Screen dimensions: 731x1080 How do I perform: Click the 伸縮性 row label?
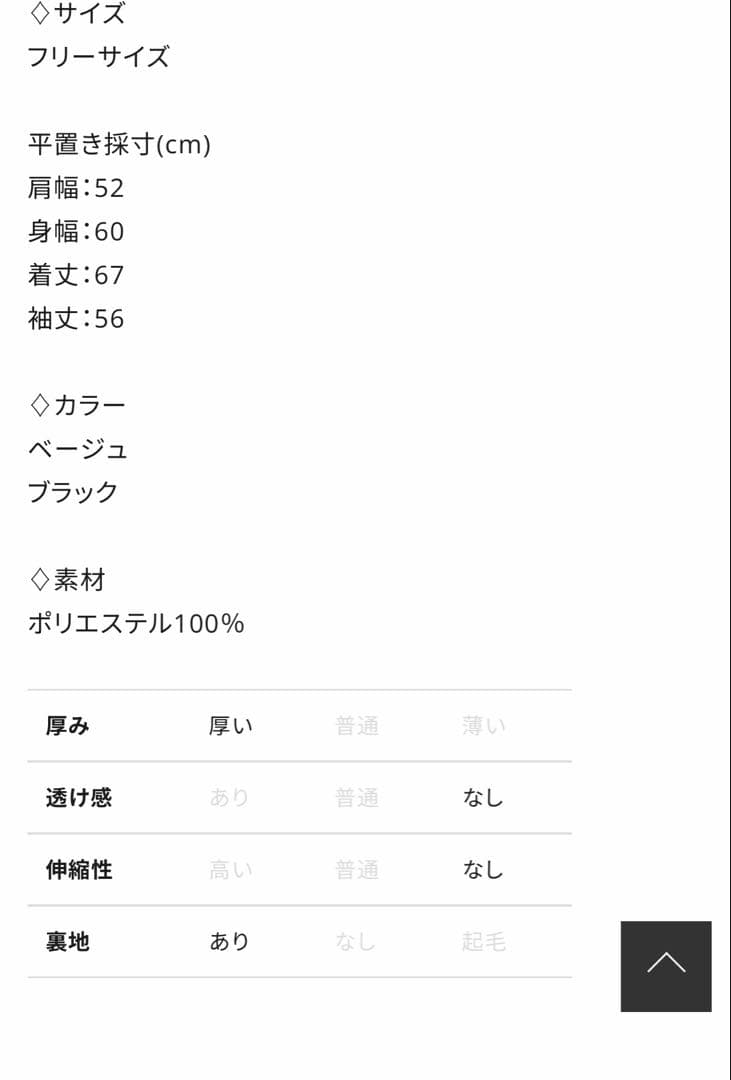[79, 870]
